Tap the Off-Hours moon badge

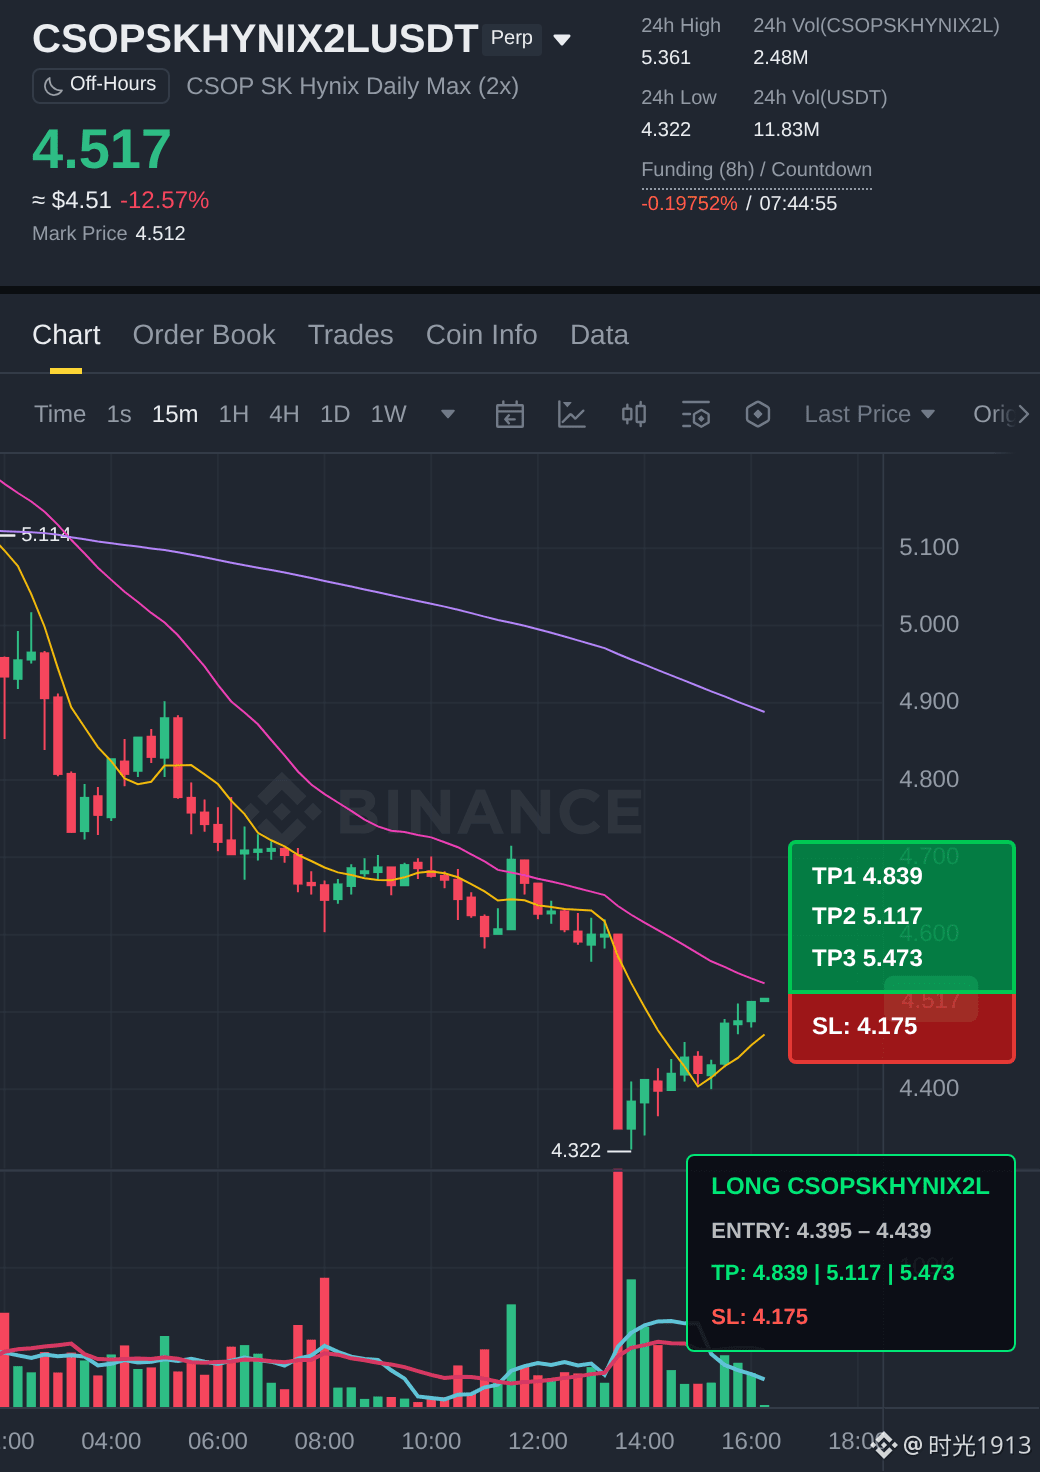tap(101, 85)
